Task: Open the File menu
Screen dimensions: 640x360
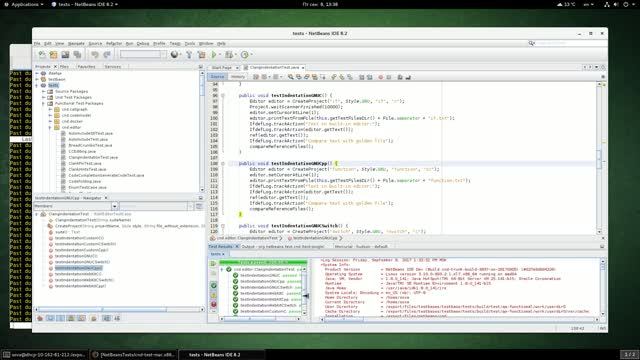Action: click(37, 43)
